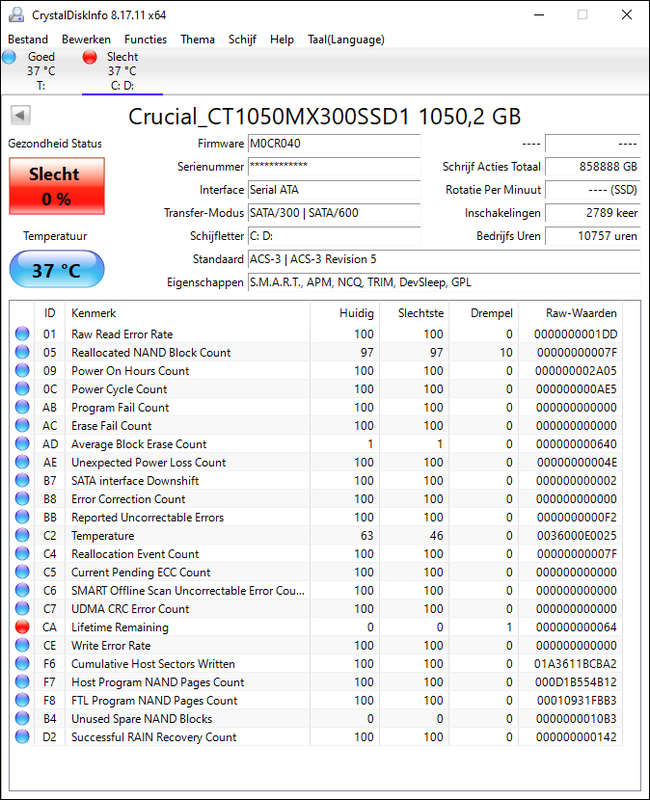Click blue status icon for Raw Read Error Rate

[22, 334]
